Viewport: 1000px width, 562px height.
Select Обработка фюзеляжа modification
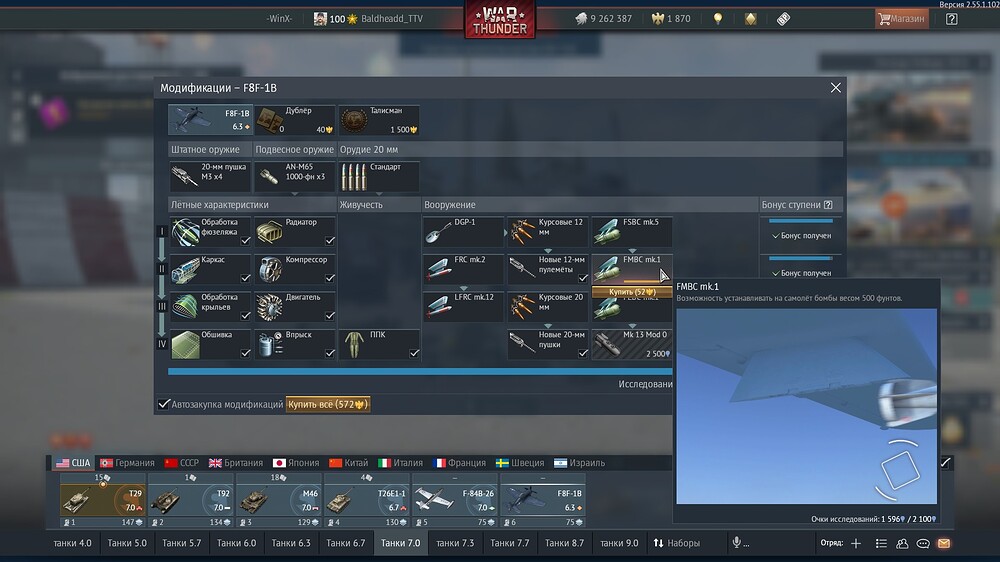click(210, 232)
